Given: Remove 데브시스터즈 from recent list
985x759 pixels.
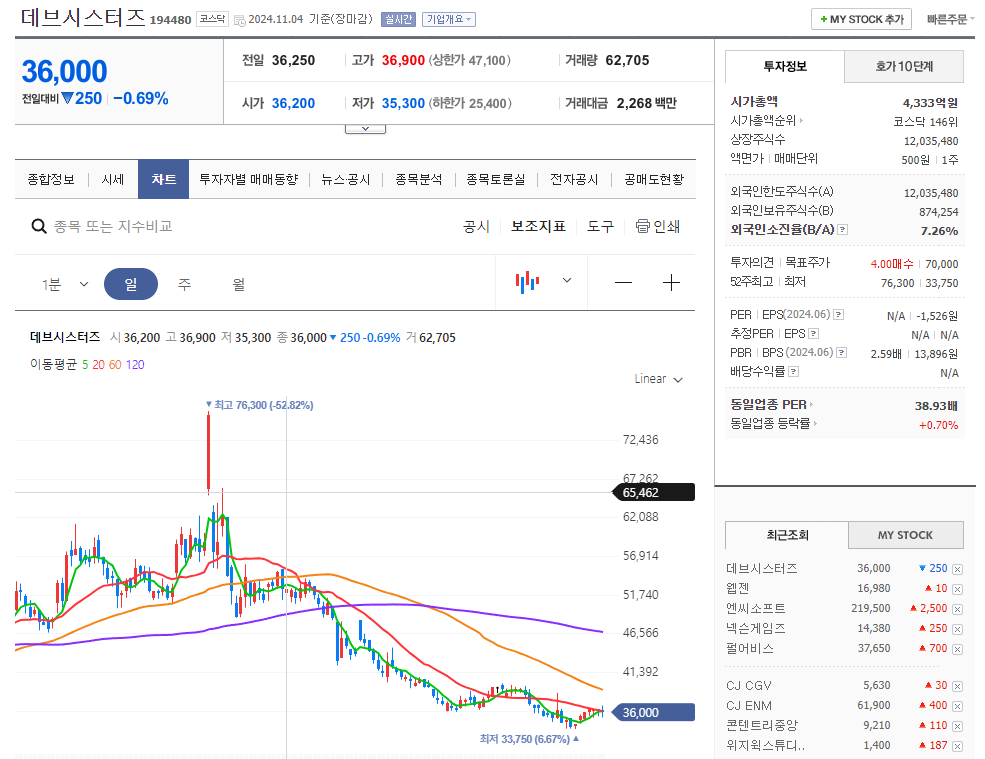Looking at the screenshot, I should coord(957,569).
